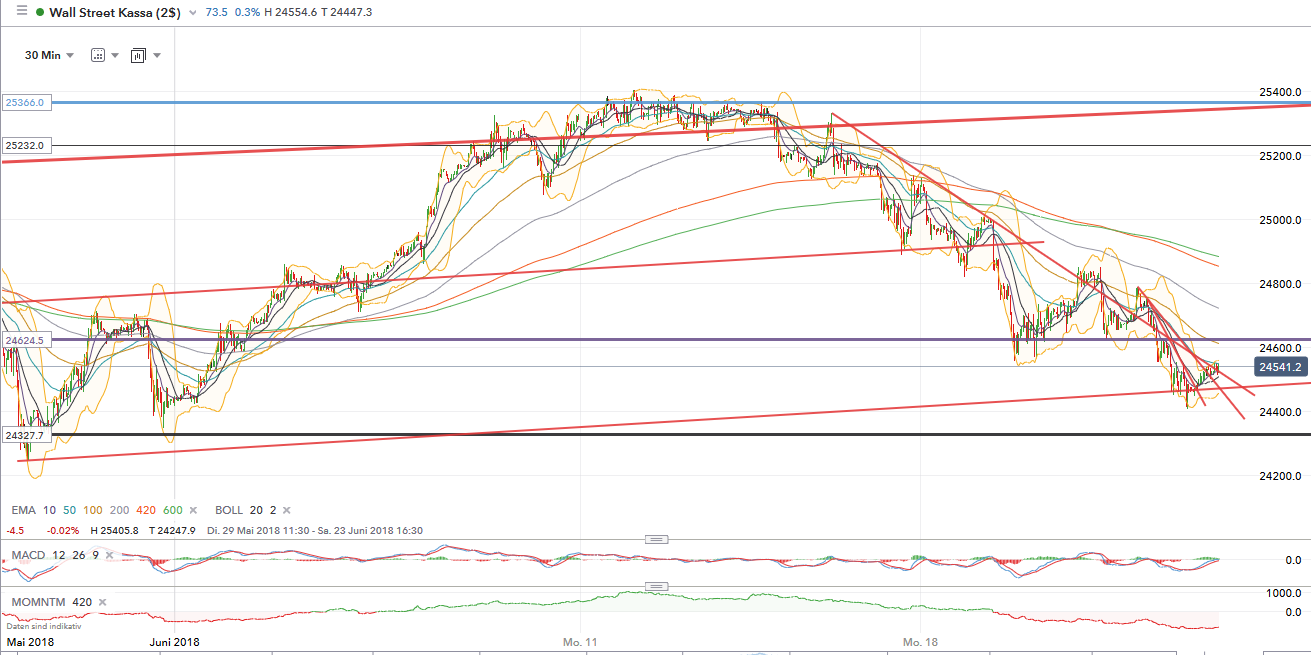The image size is (1311, 655).
Task: Remove the BOLL indicator with its X
Action: (x=285, y=510)
